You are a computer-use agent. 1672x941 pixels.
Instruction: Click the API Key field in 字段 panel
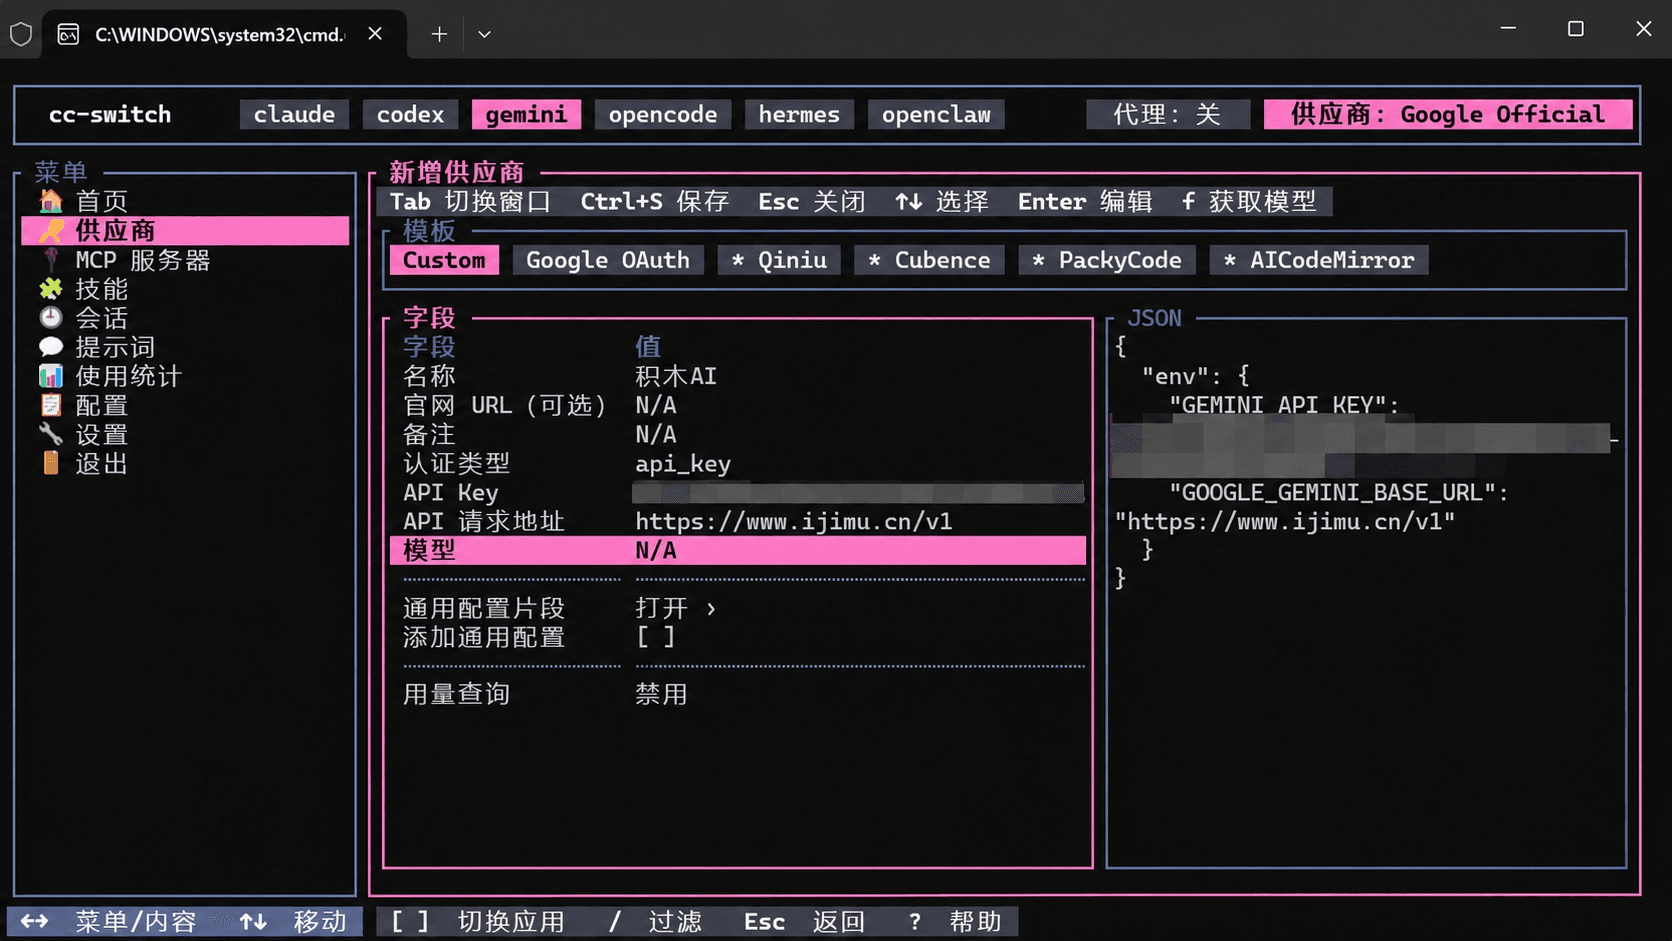click(738, 492)
